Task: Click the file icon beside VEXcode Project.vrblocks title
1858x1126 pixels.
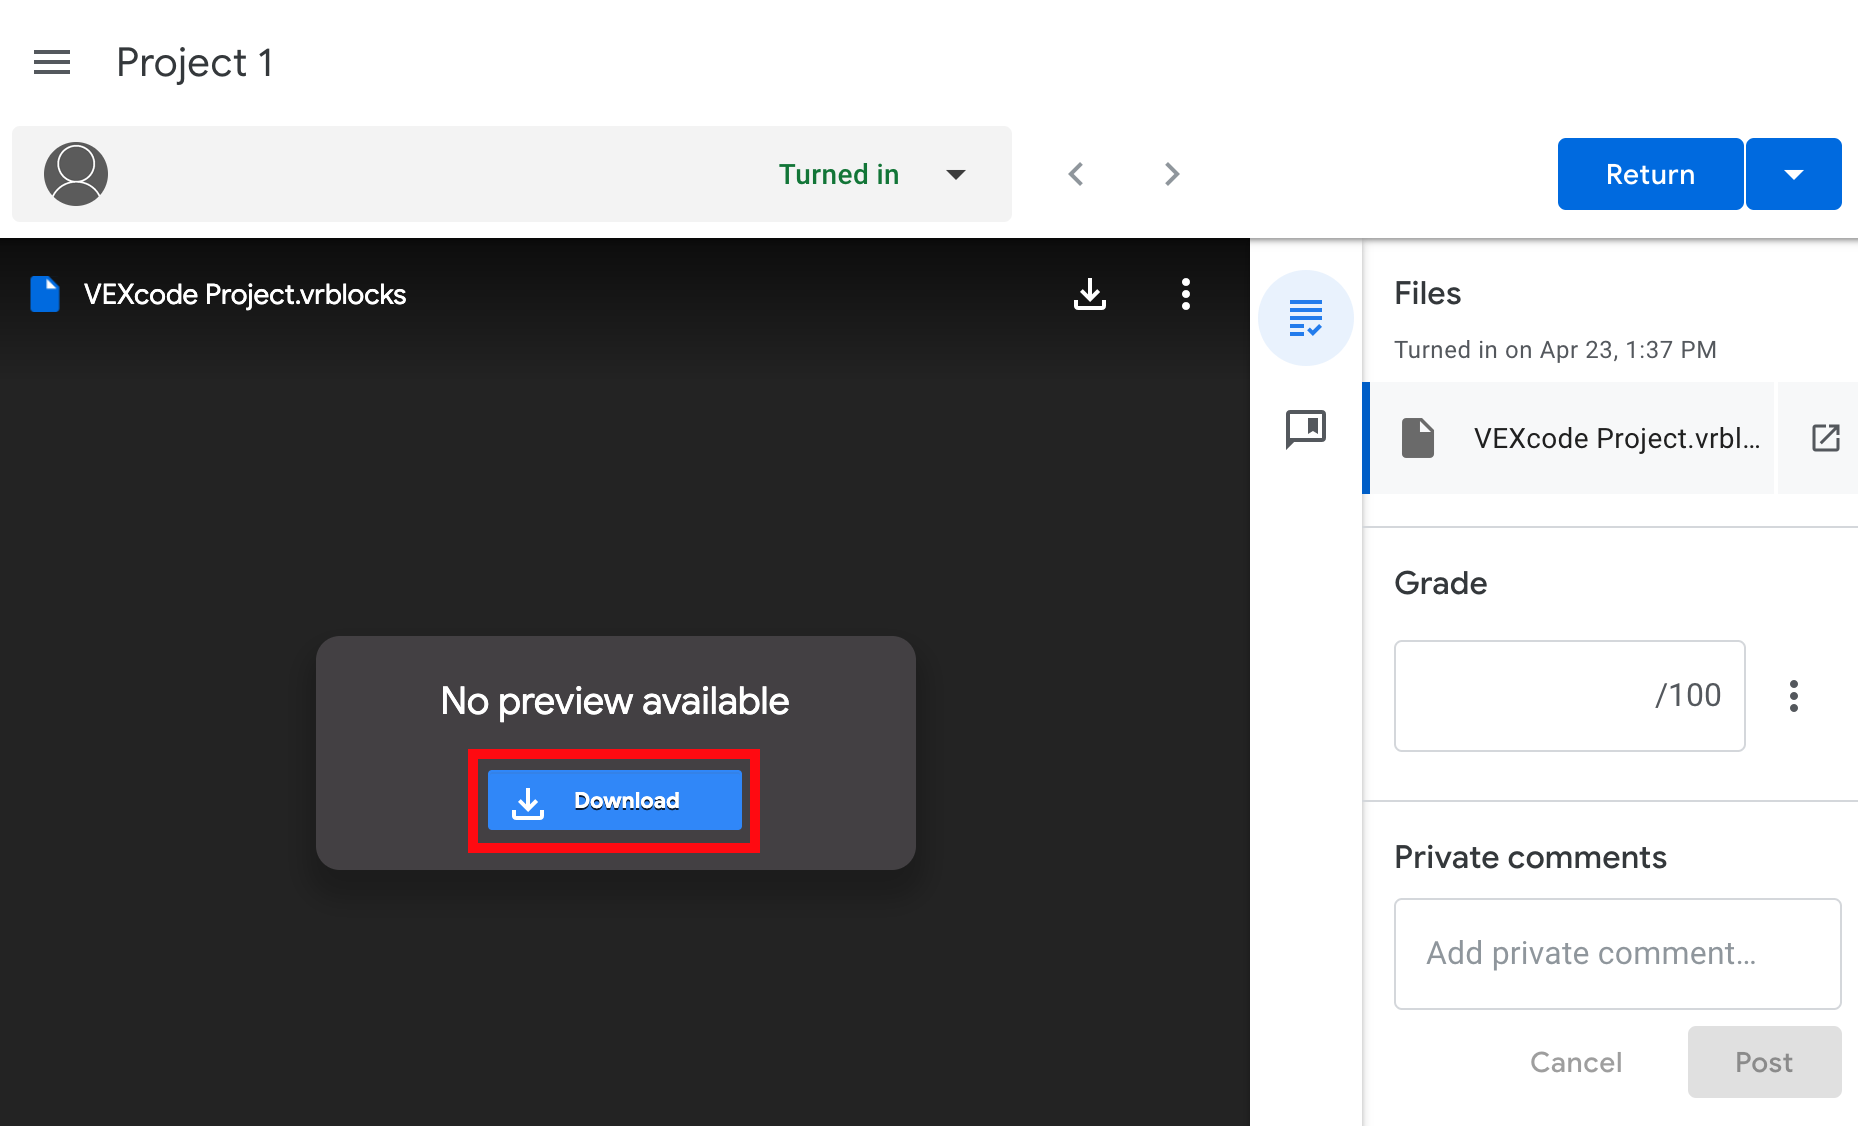Action: pyautogui.click(x=44, y=293)
